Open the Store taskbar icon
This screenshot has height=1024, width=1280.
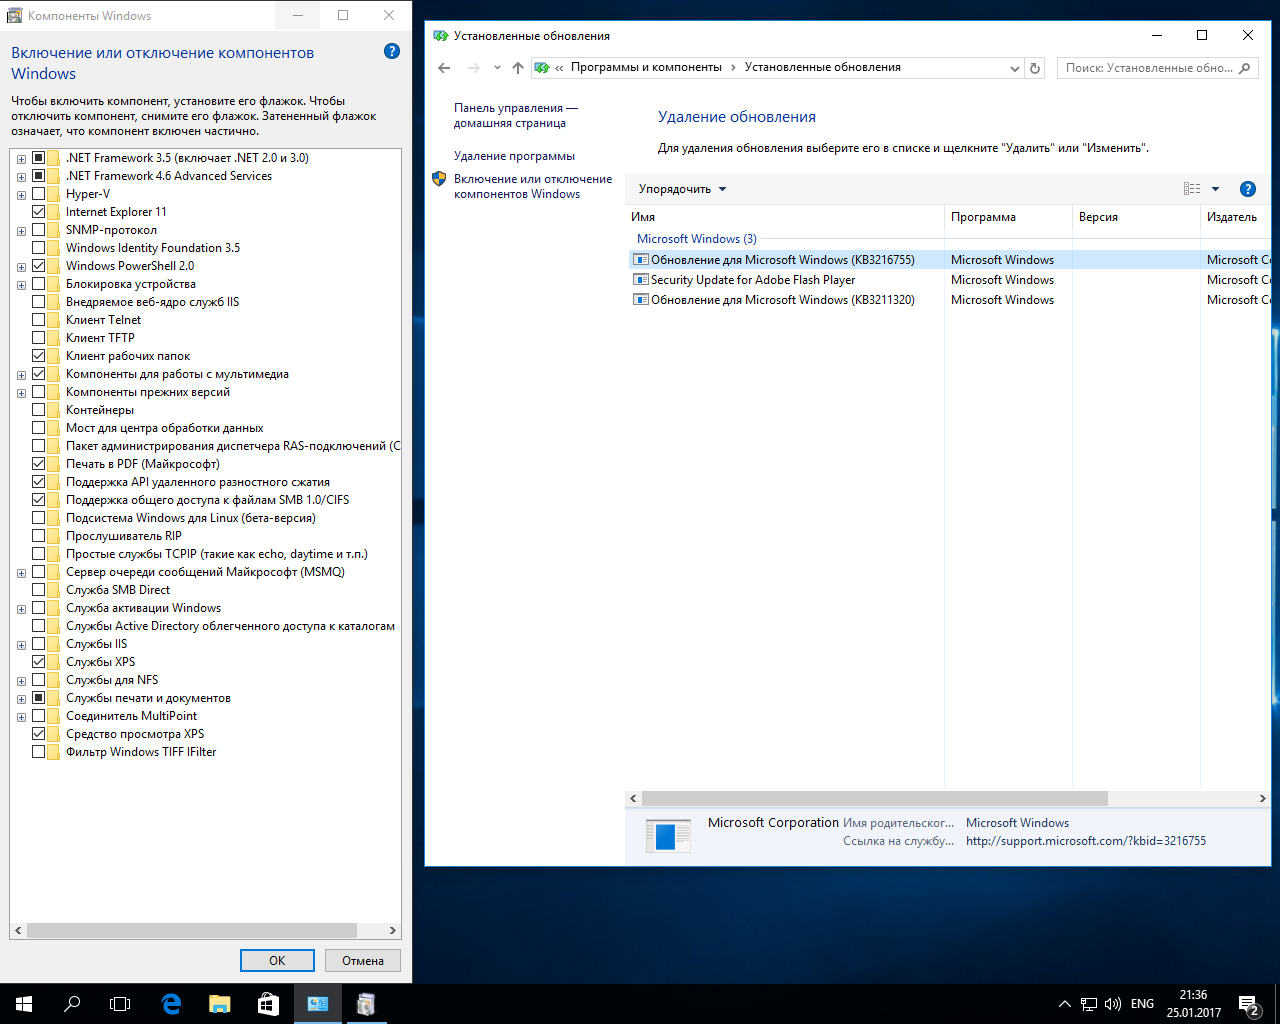point(268,1004)
